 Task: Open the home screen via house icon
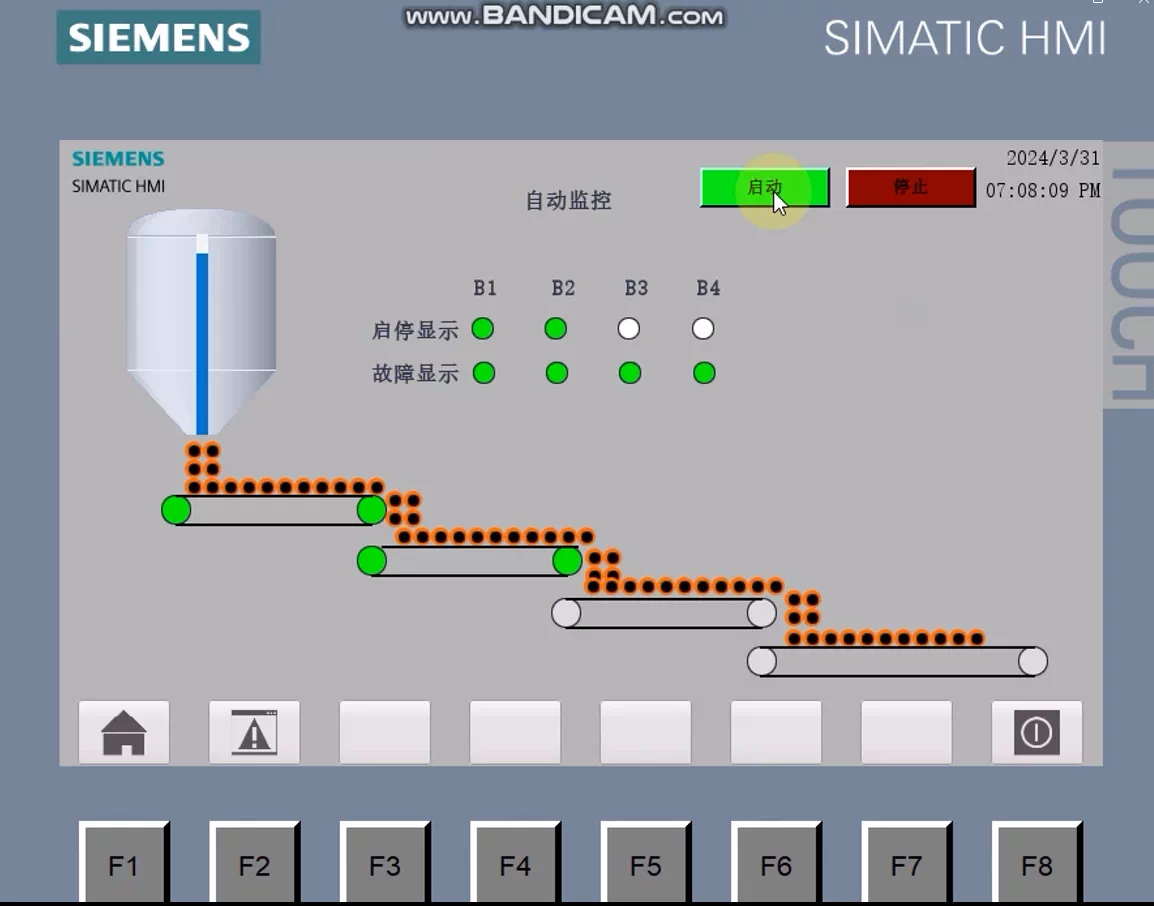coord(124,732)
